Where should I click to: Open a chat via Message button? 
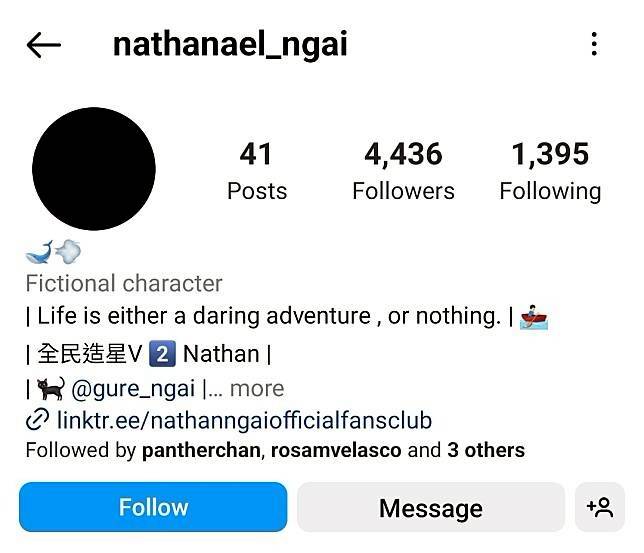(431, 507)
